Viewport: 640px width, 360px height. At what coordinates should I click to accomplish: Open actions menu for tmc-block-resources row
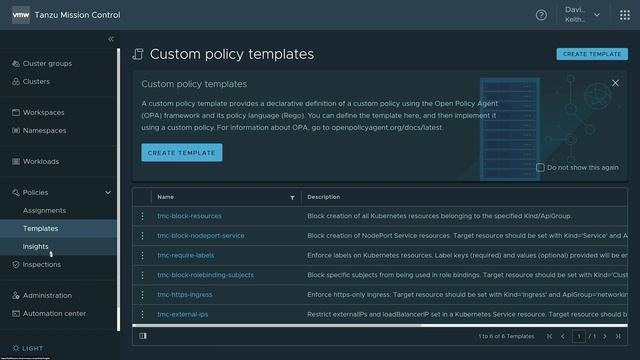pos(142,216)
